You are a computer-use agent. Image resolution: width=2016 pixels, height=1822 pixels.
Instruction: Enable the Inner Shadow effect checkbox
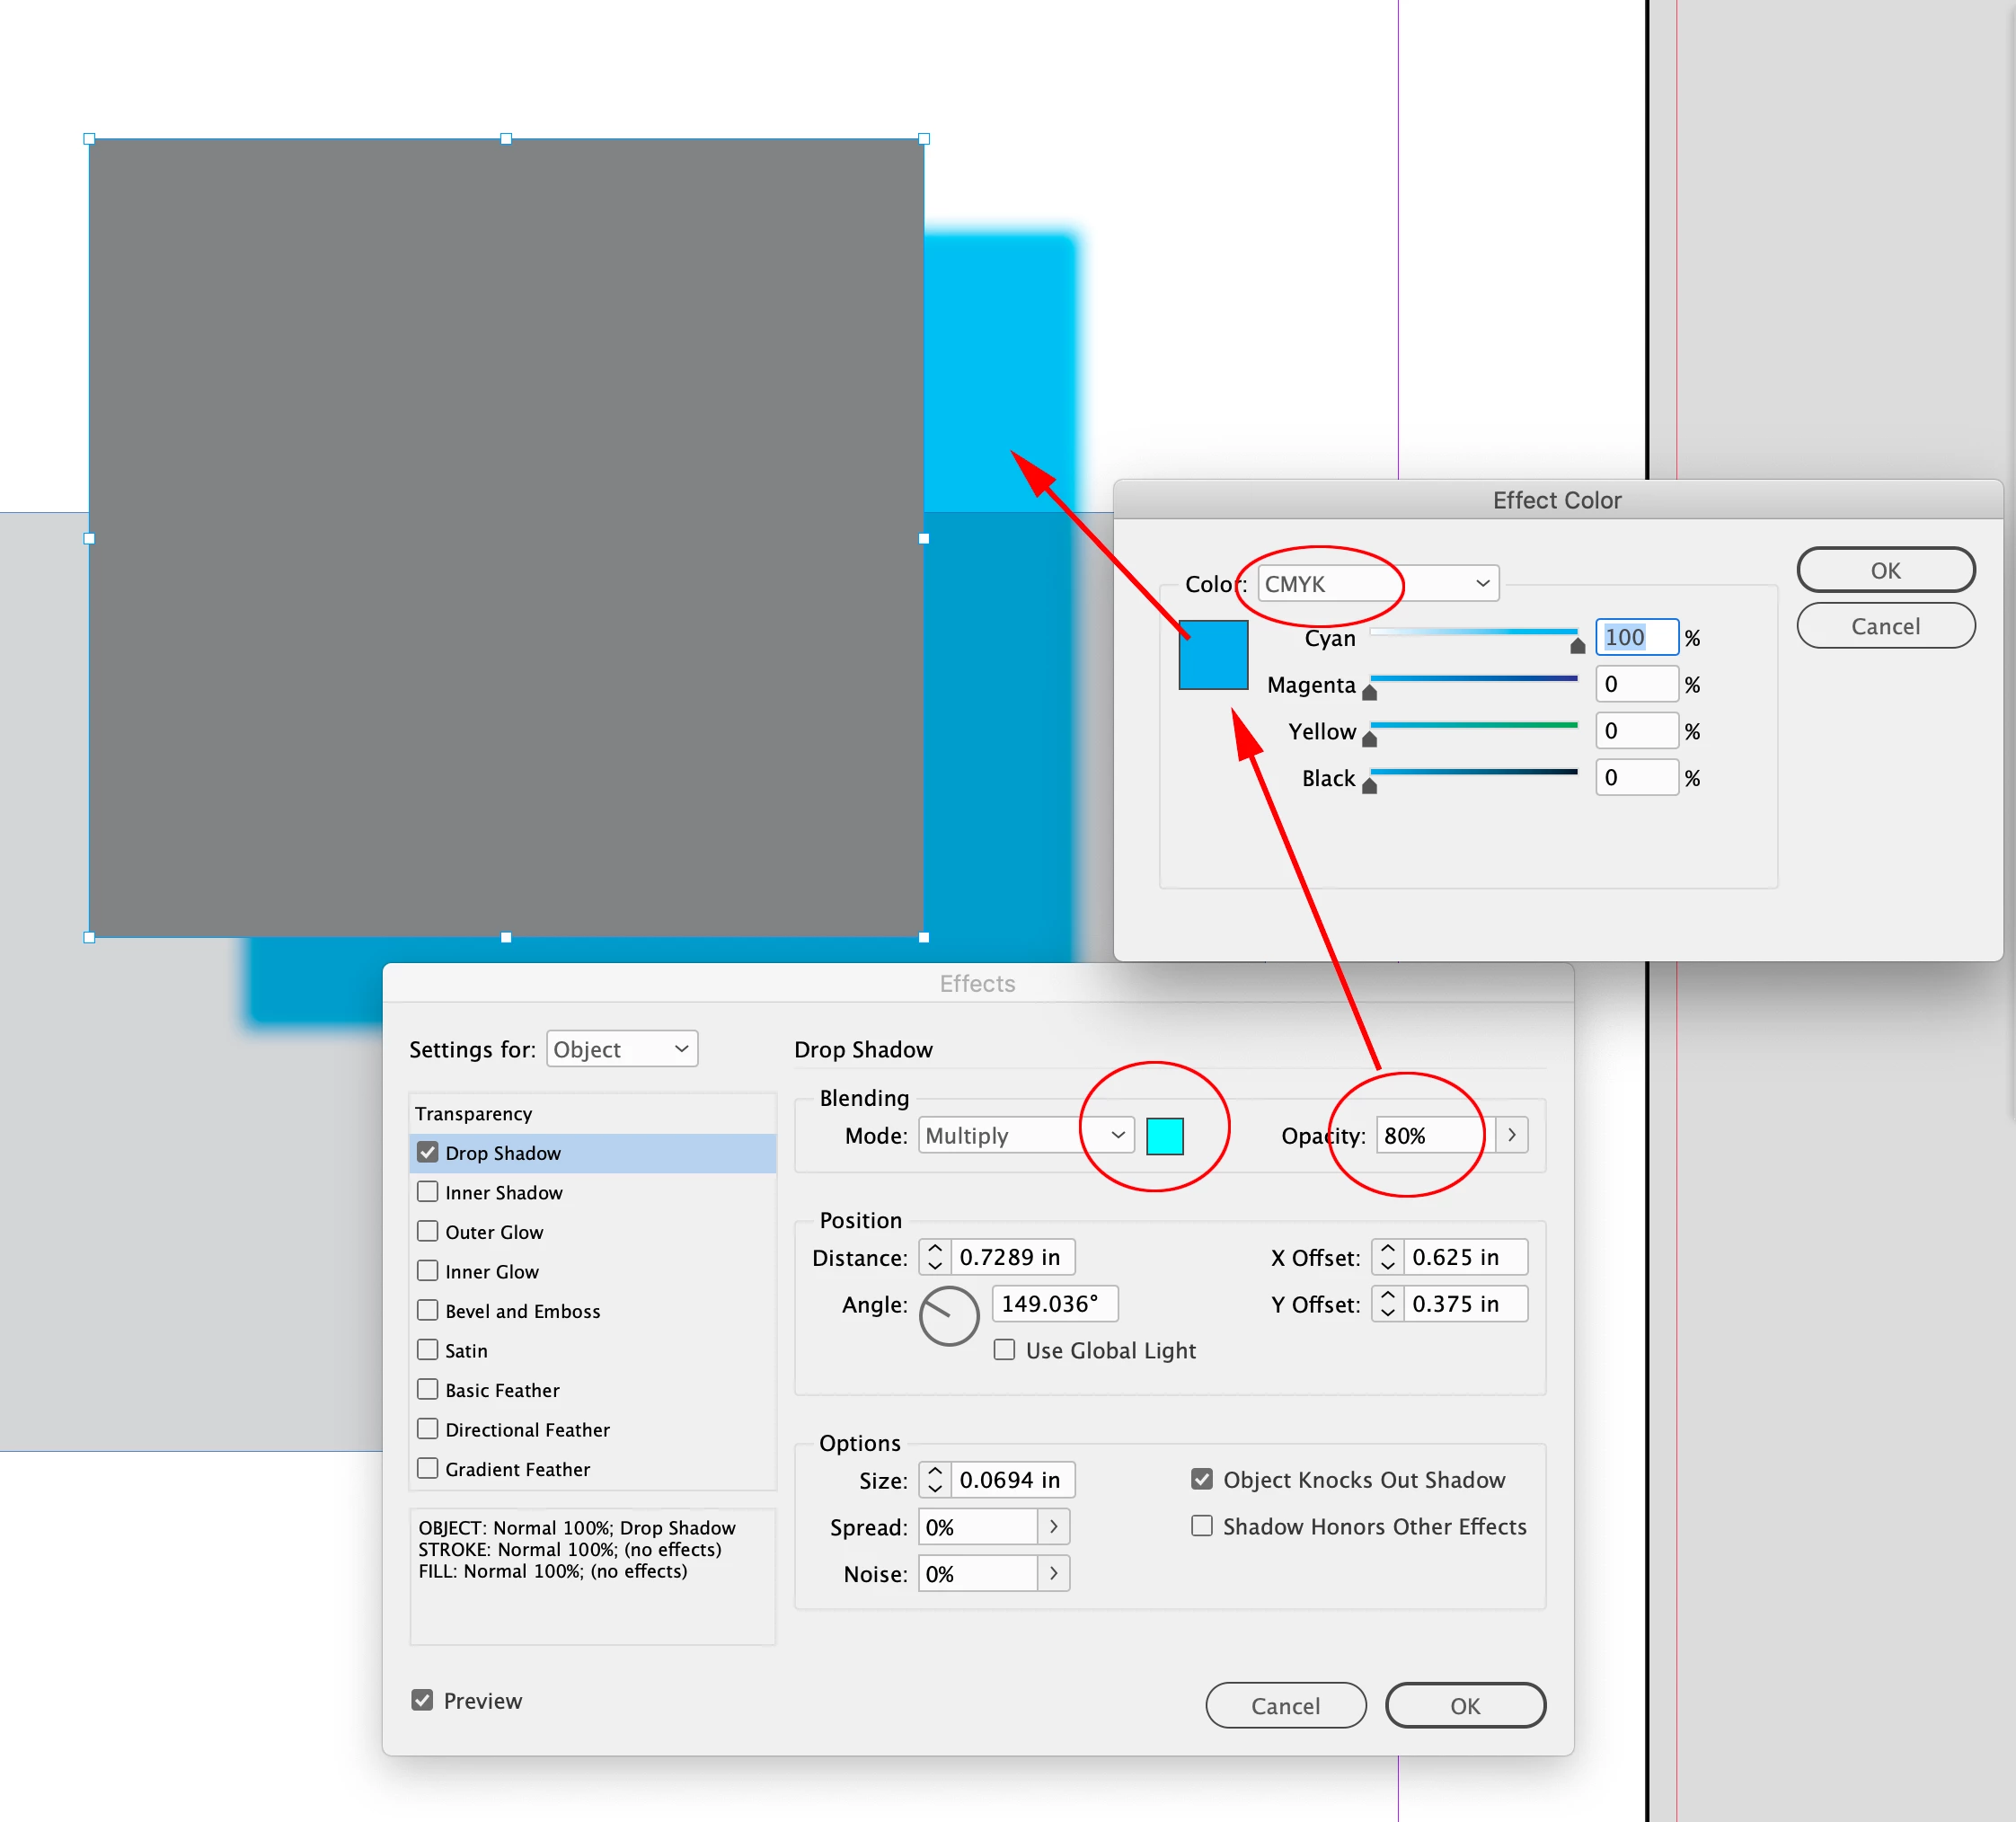point(428,1192)
